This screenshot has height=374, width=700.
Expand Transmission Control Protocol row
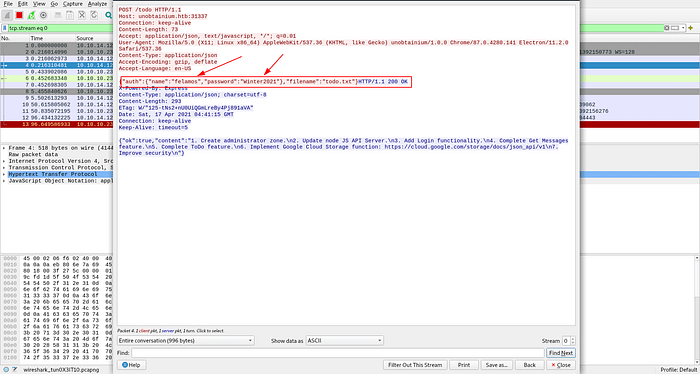click(4, 167)
